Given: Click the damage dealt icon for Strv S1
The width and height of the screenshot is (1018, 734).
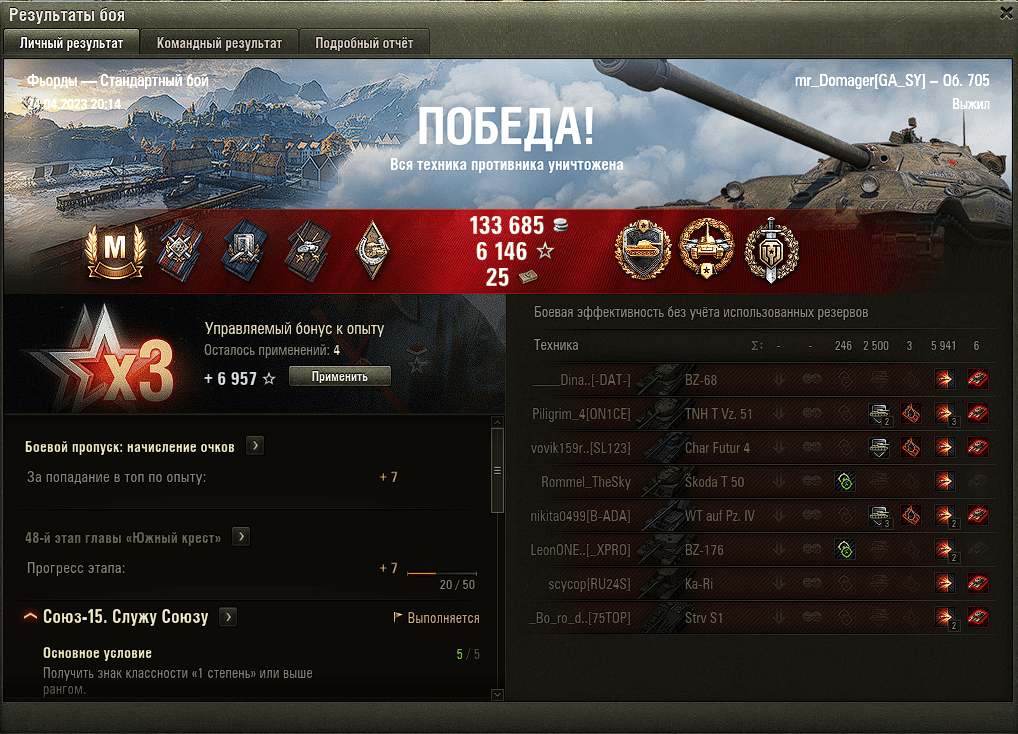Looking at the screenshot, I should 945,617.
